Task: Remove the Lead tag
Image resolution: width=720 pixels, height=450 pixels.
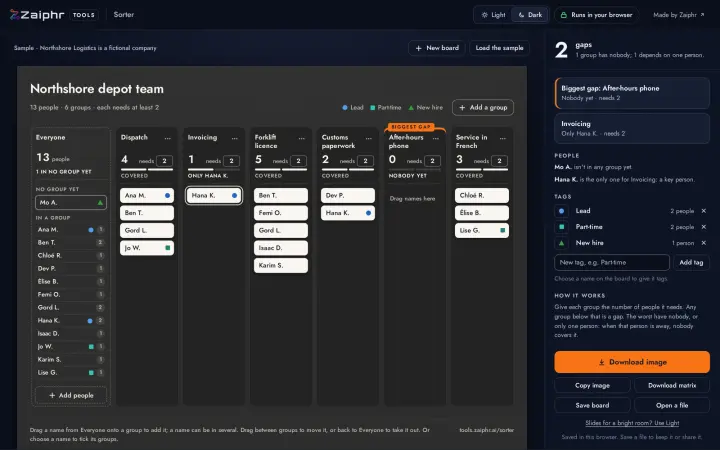Action: point(703,211)
